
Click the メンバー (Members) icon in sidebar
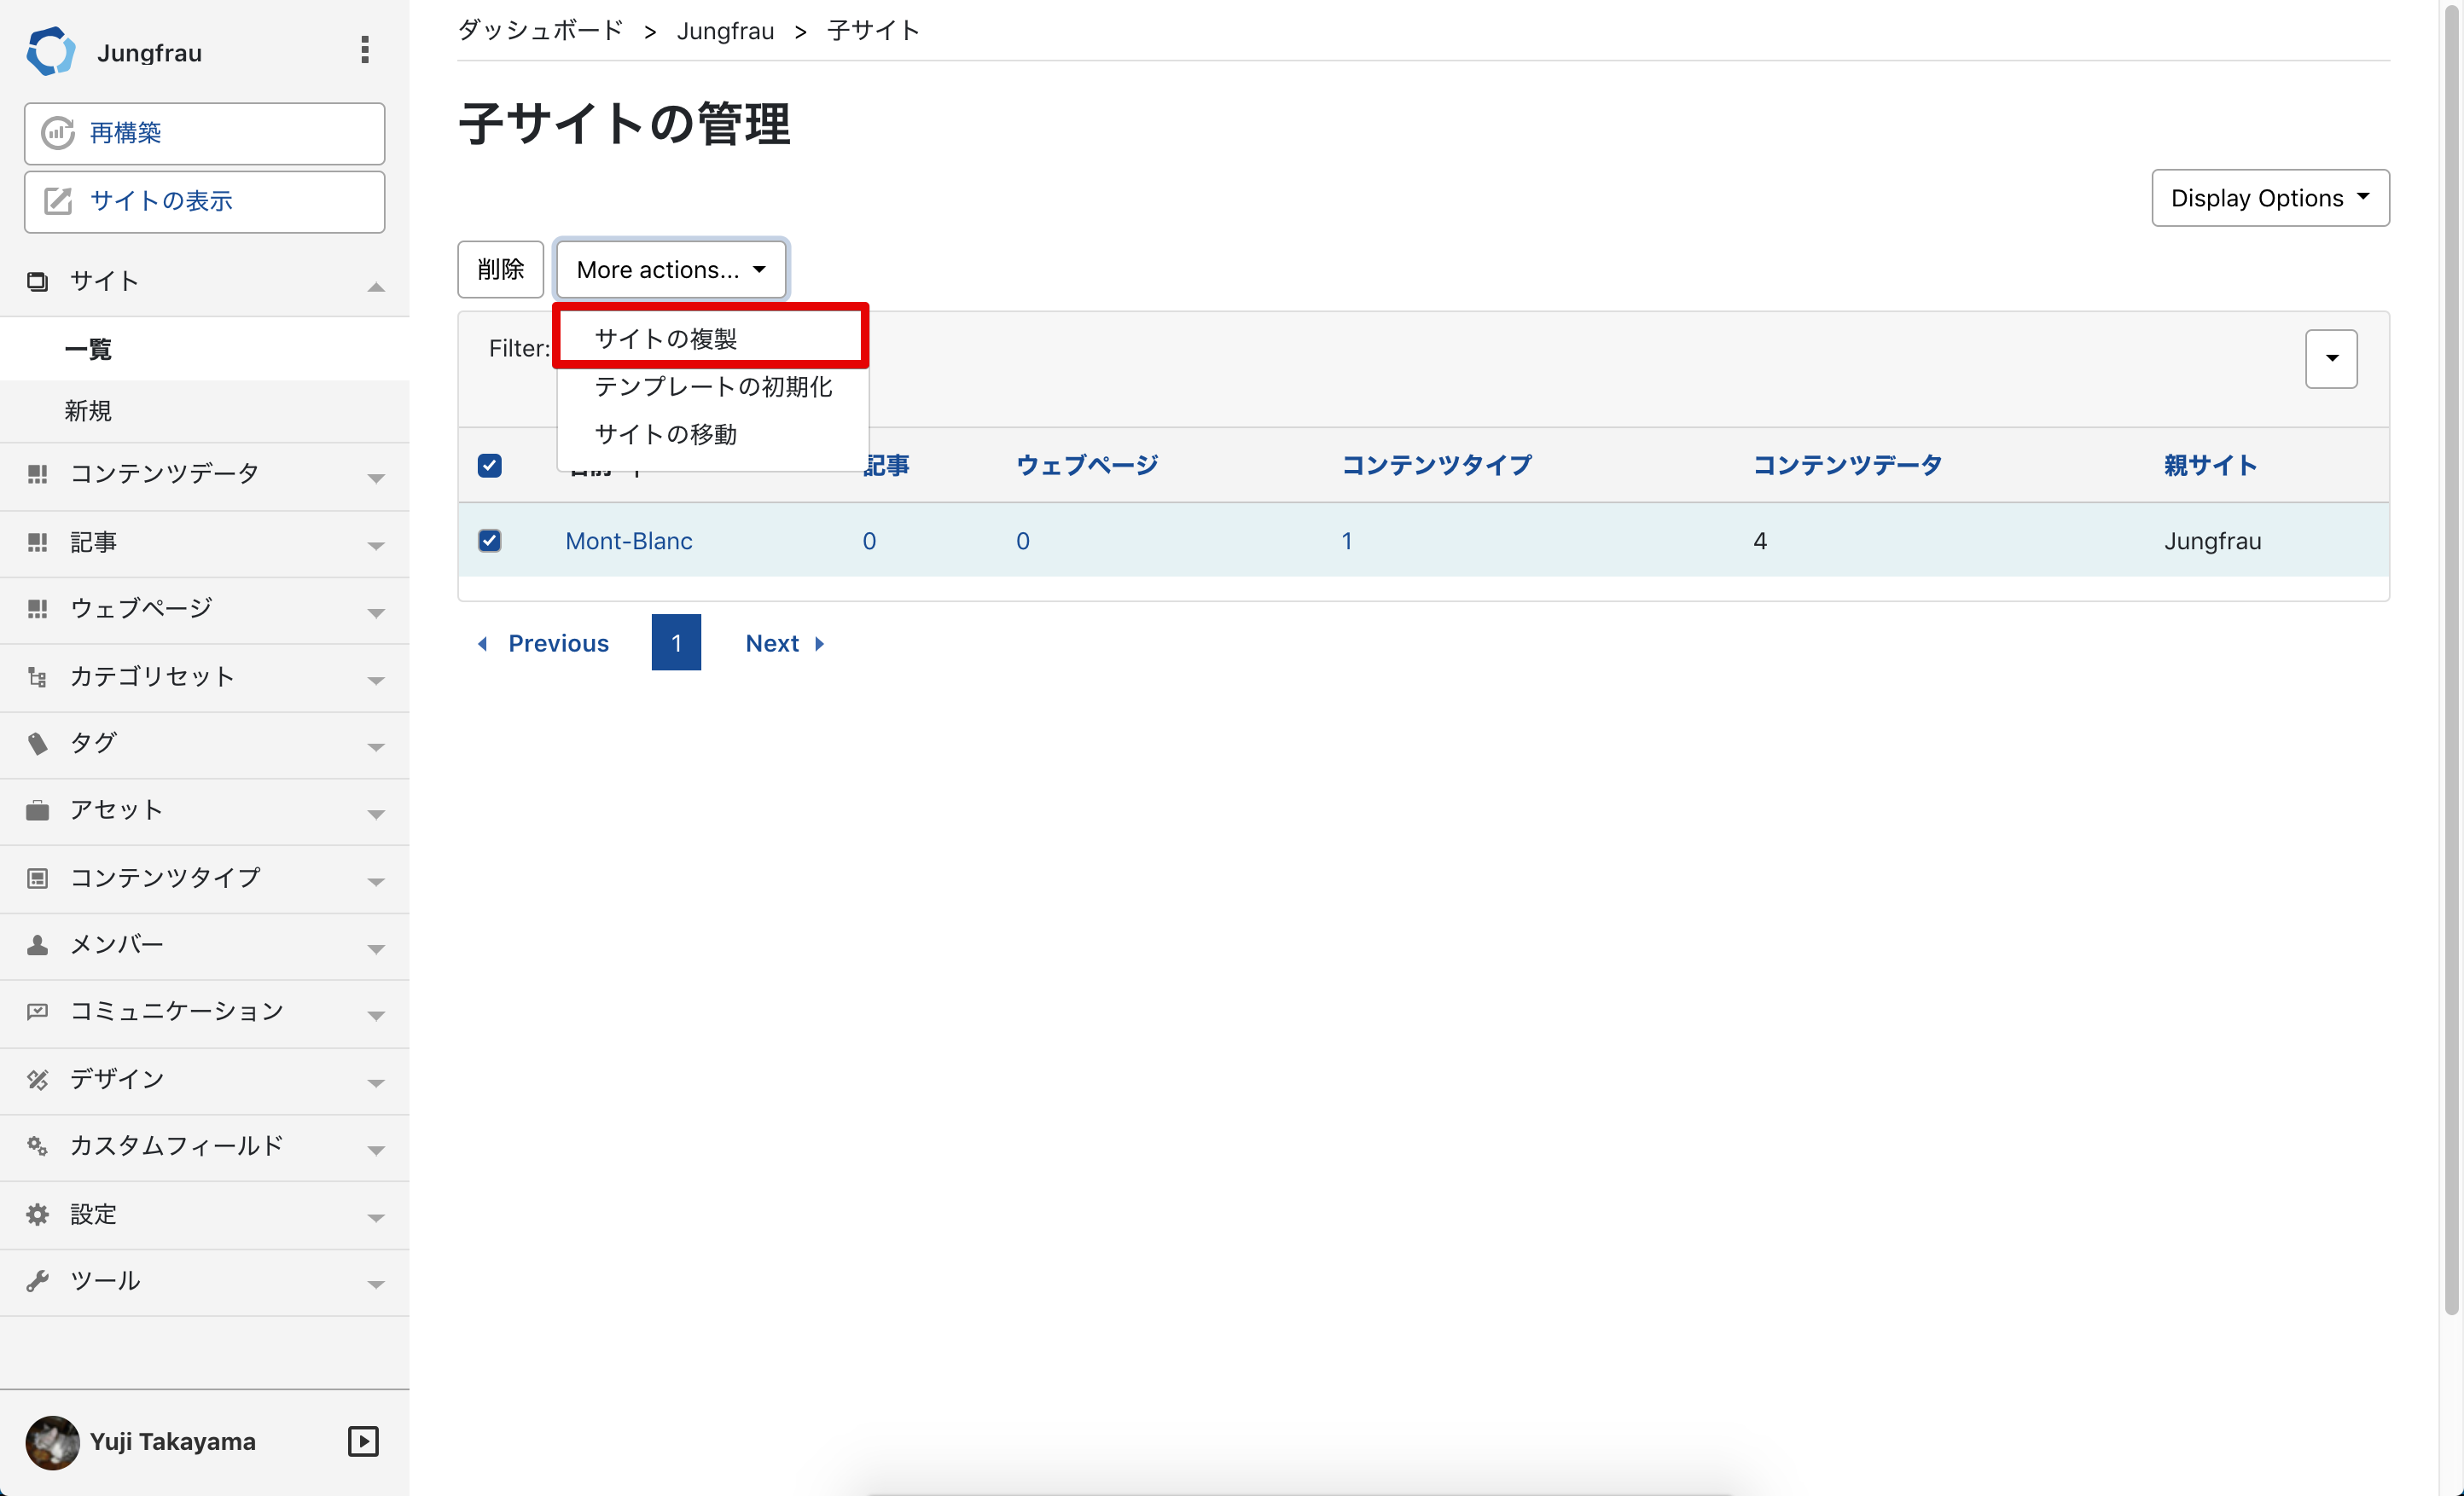coord(38,943)
